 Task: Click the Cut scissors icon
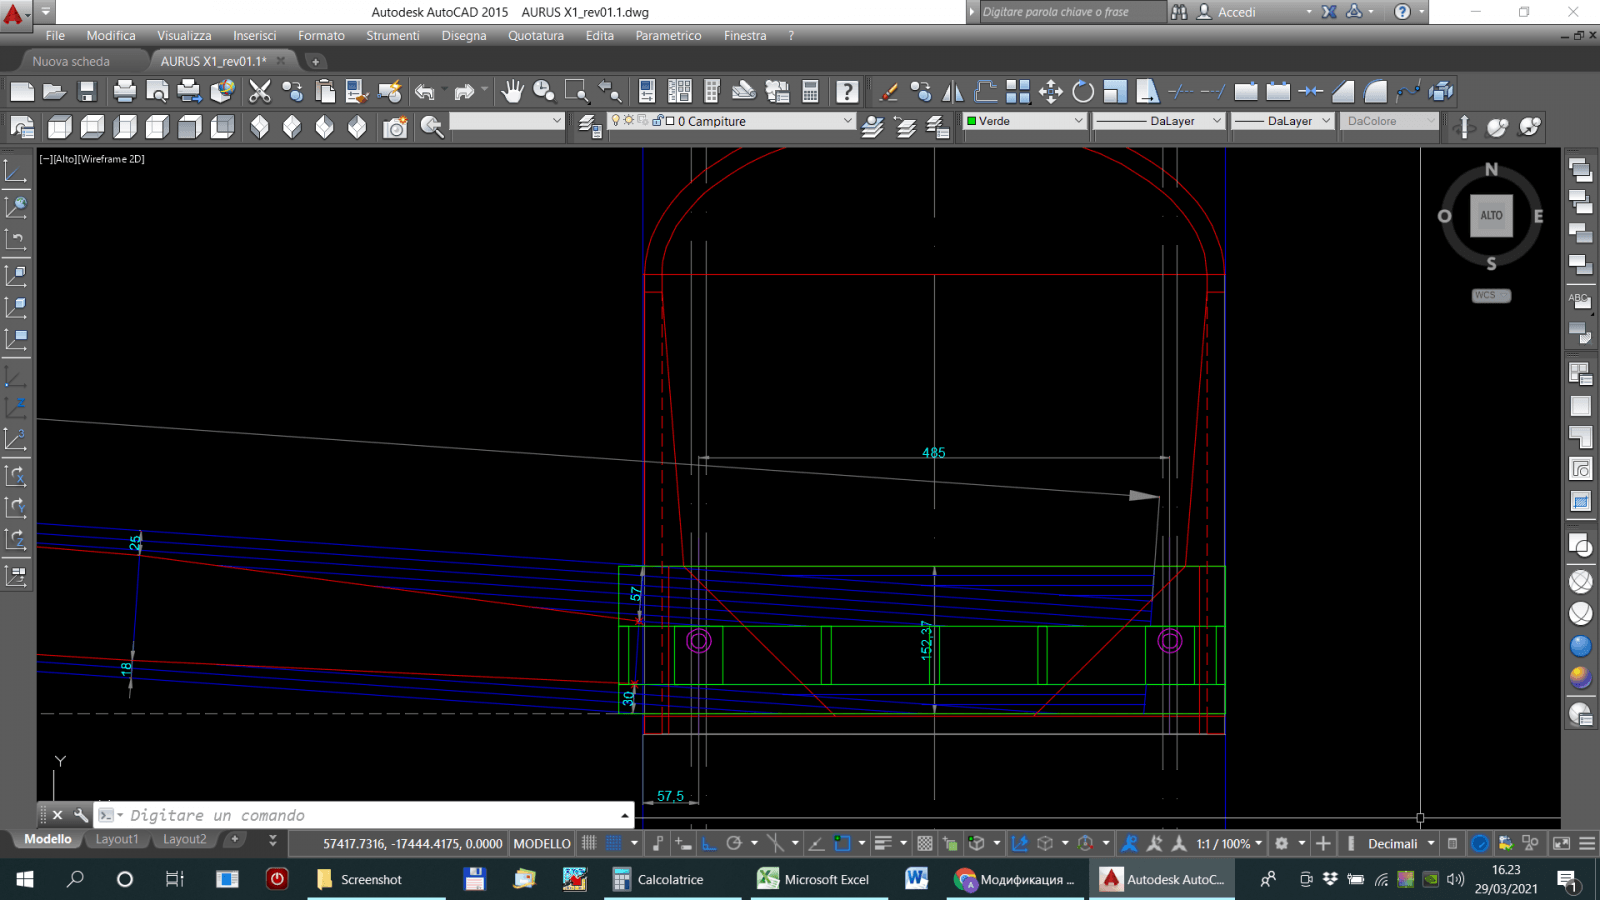[x=259, y=92]
